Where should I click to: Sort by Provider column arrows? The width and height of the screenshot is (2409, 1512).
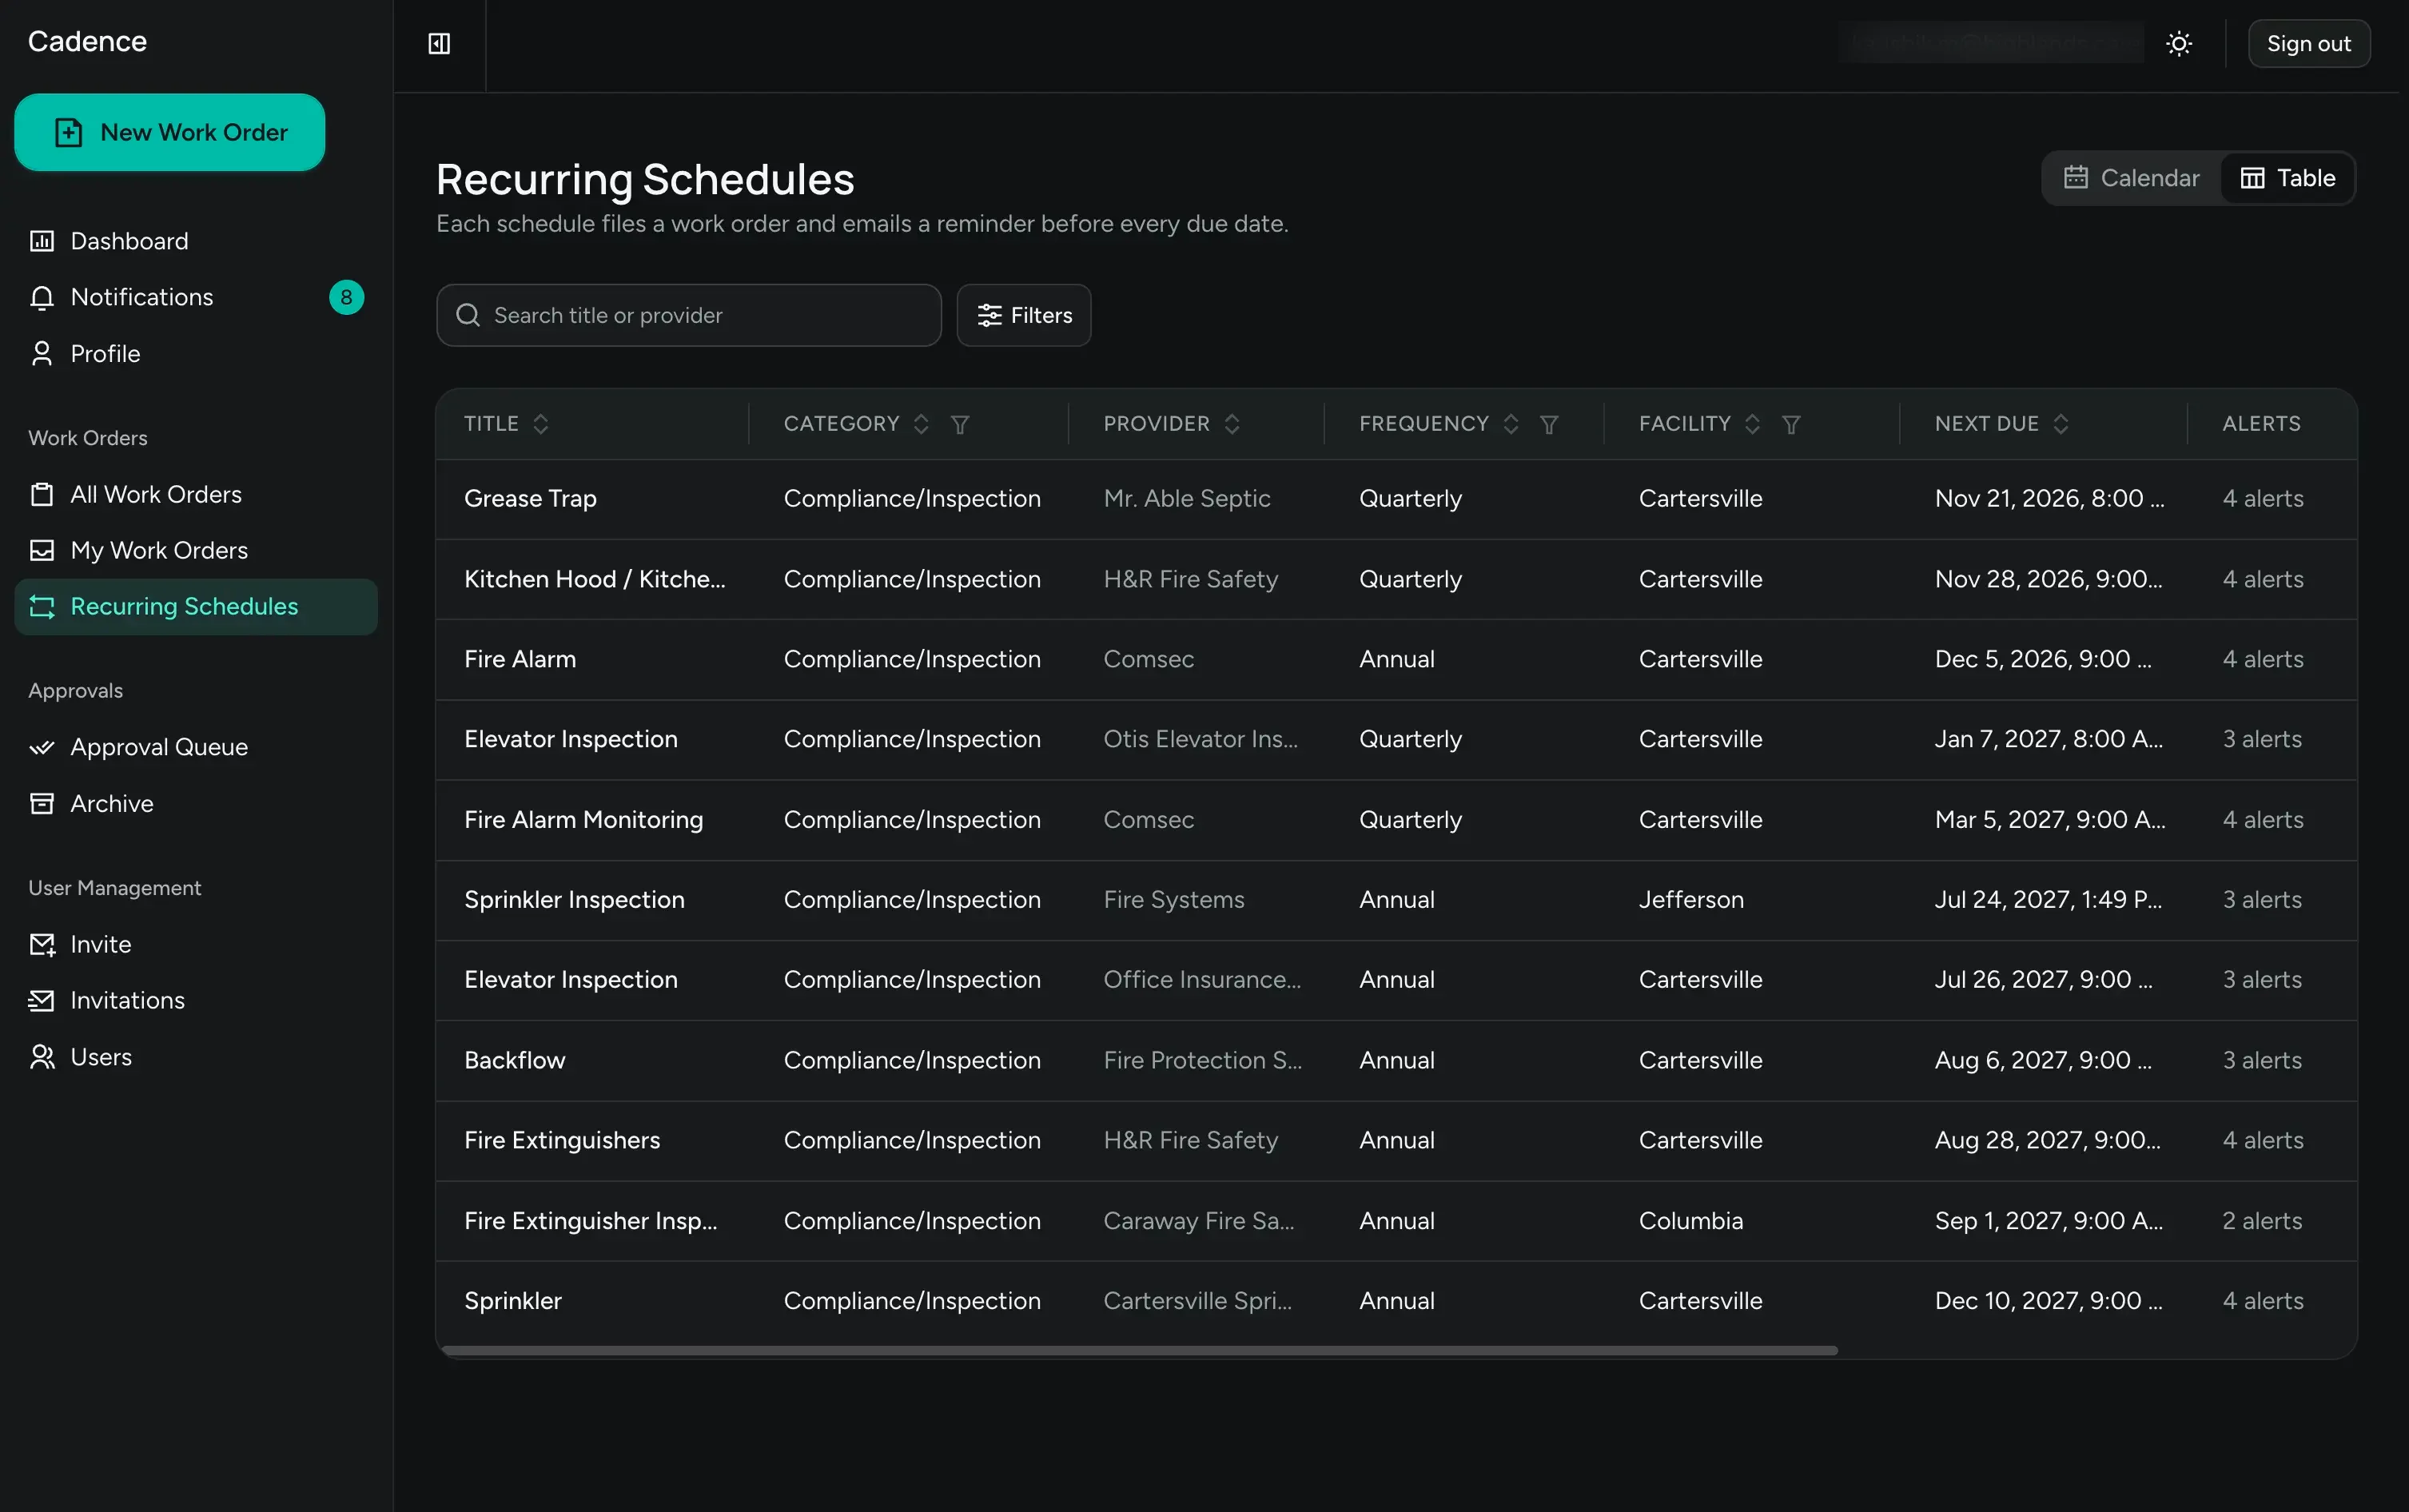pyautogui.click(x=1232, y=424)
